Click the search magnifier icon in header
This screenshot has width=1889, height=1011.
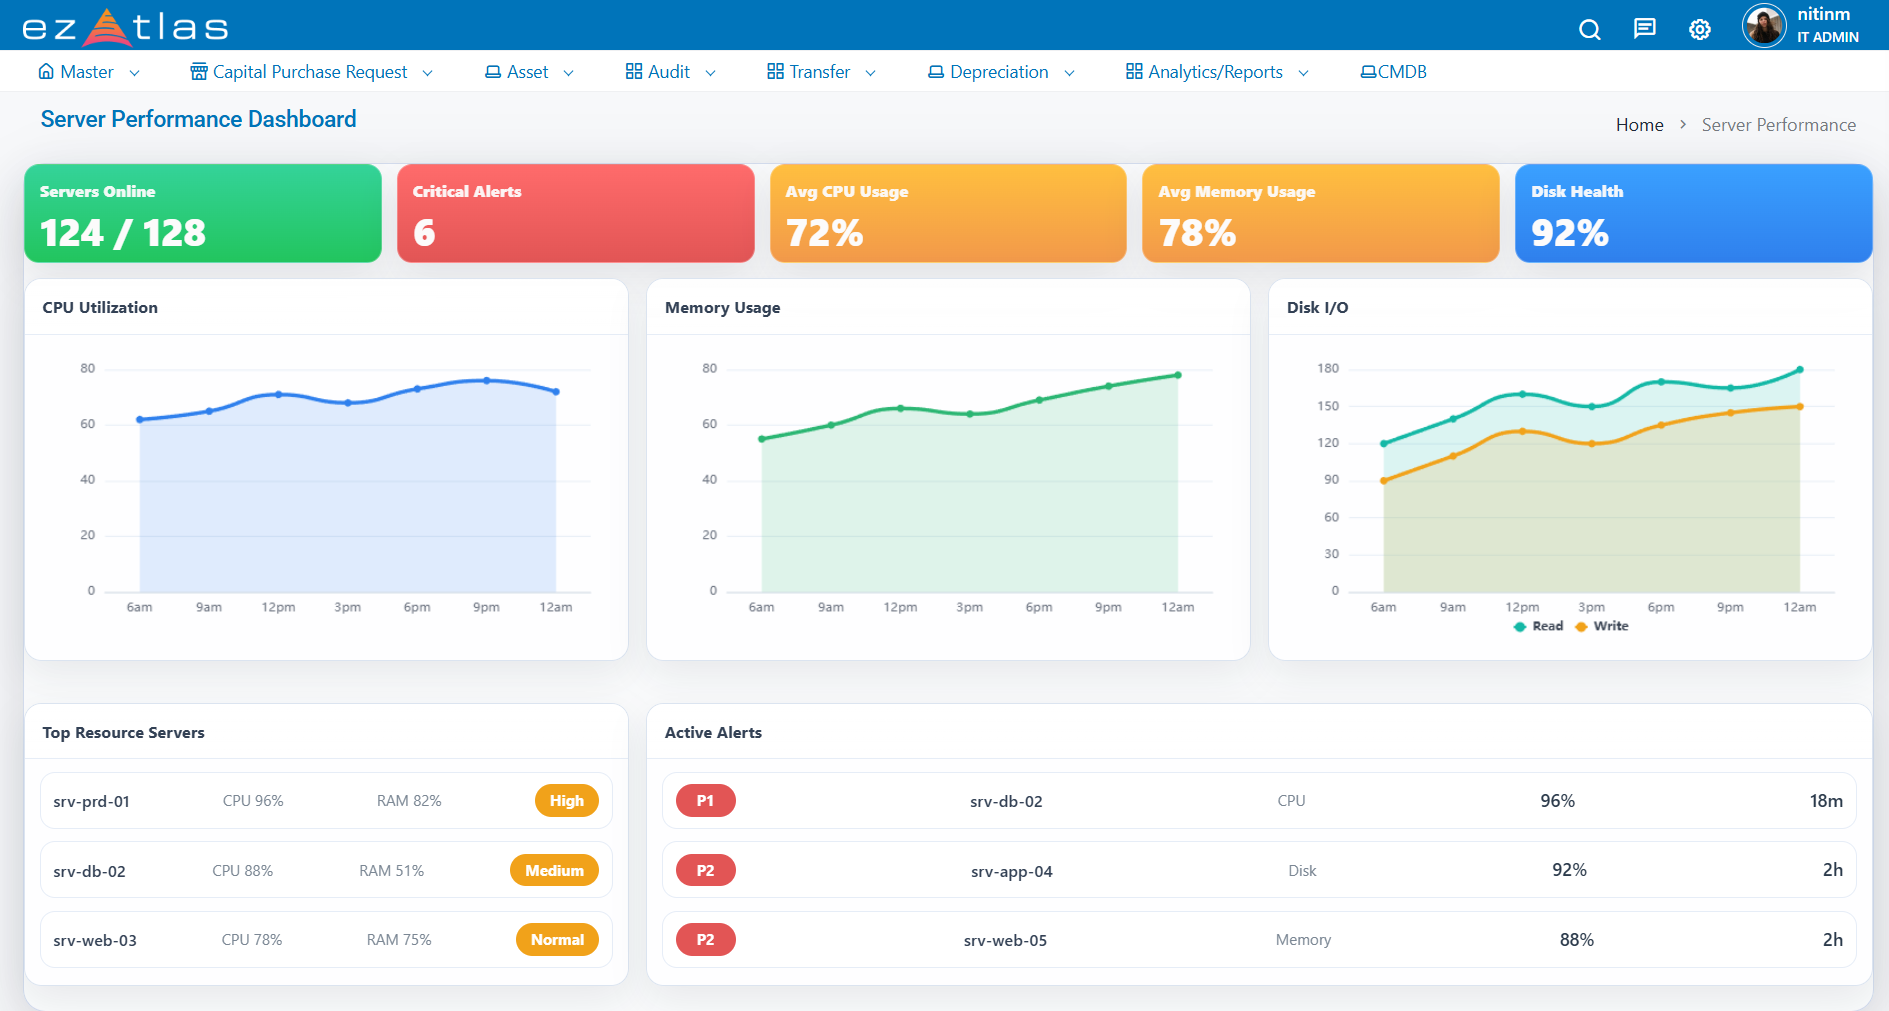pos(1589,29)
